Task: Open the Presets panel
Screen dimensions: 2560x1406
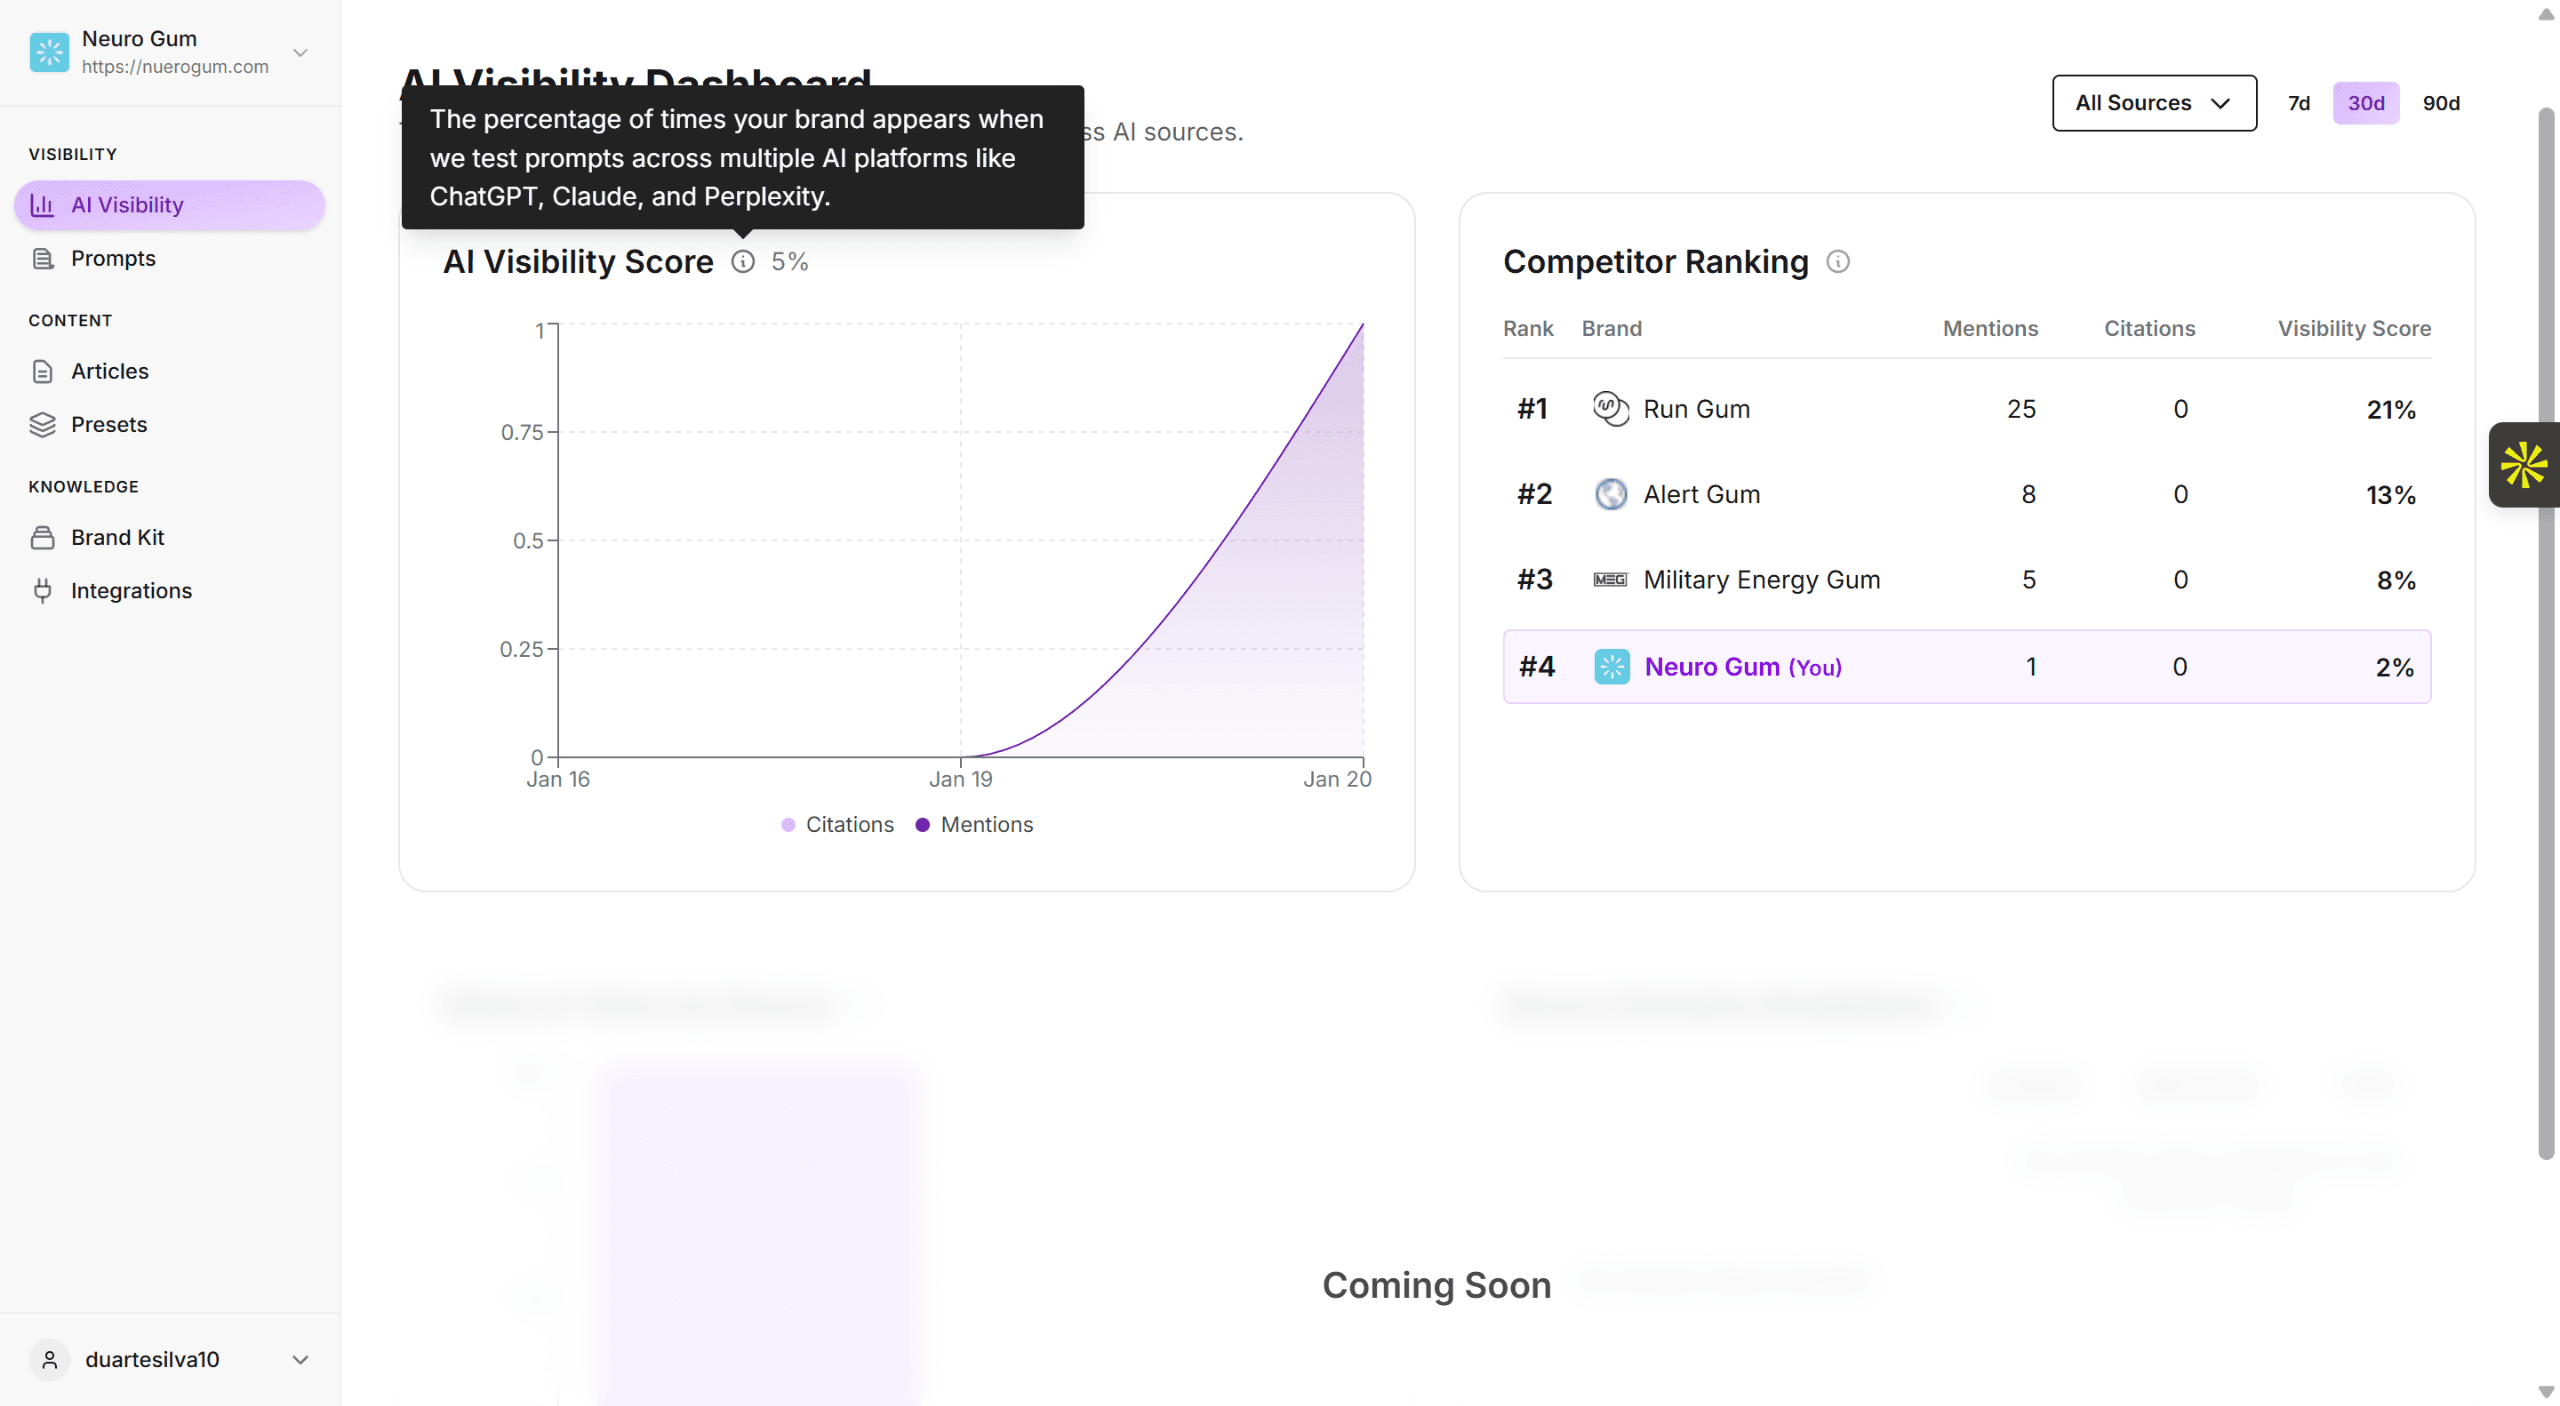Action: [109, 424]
